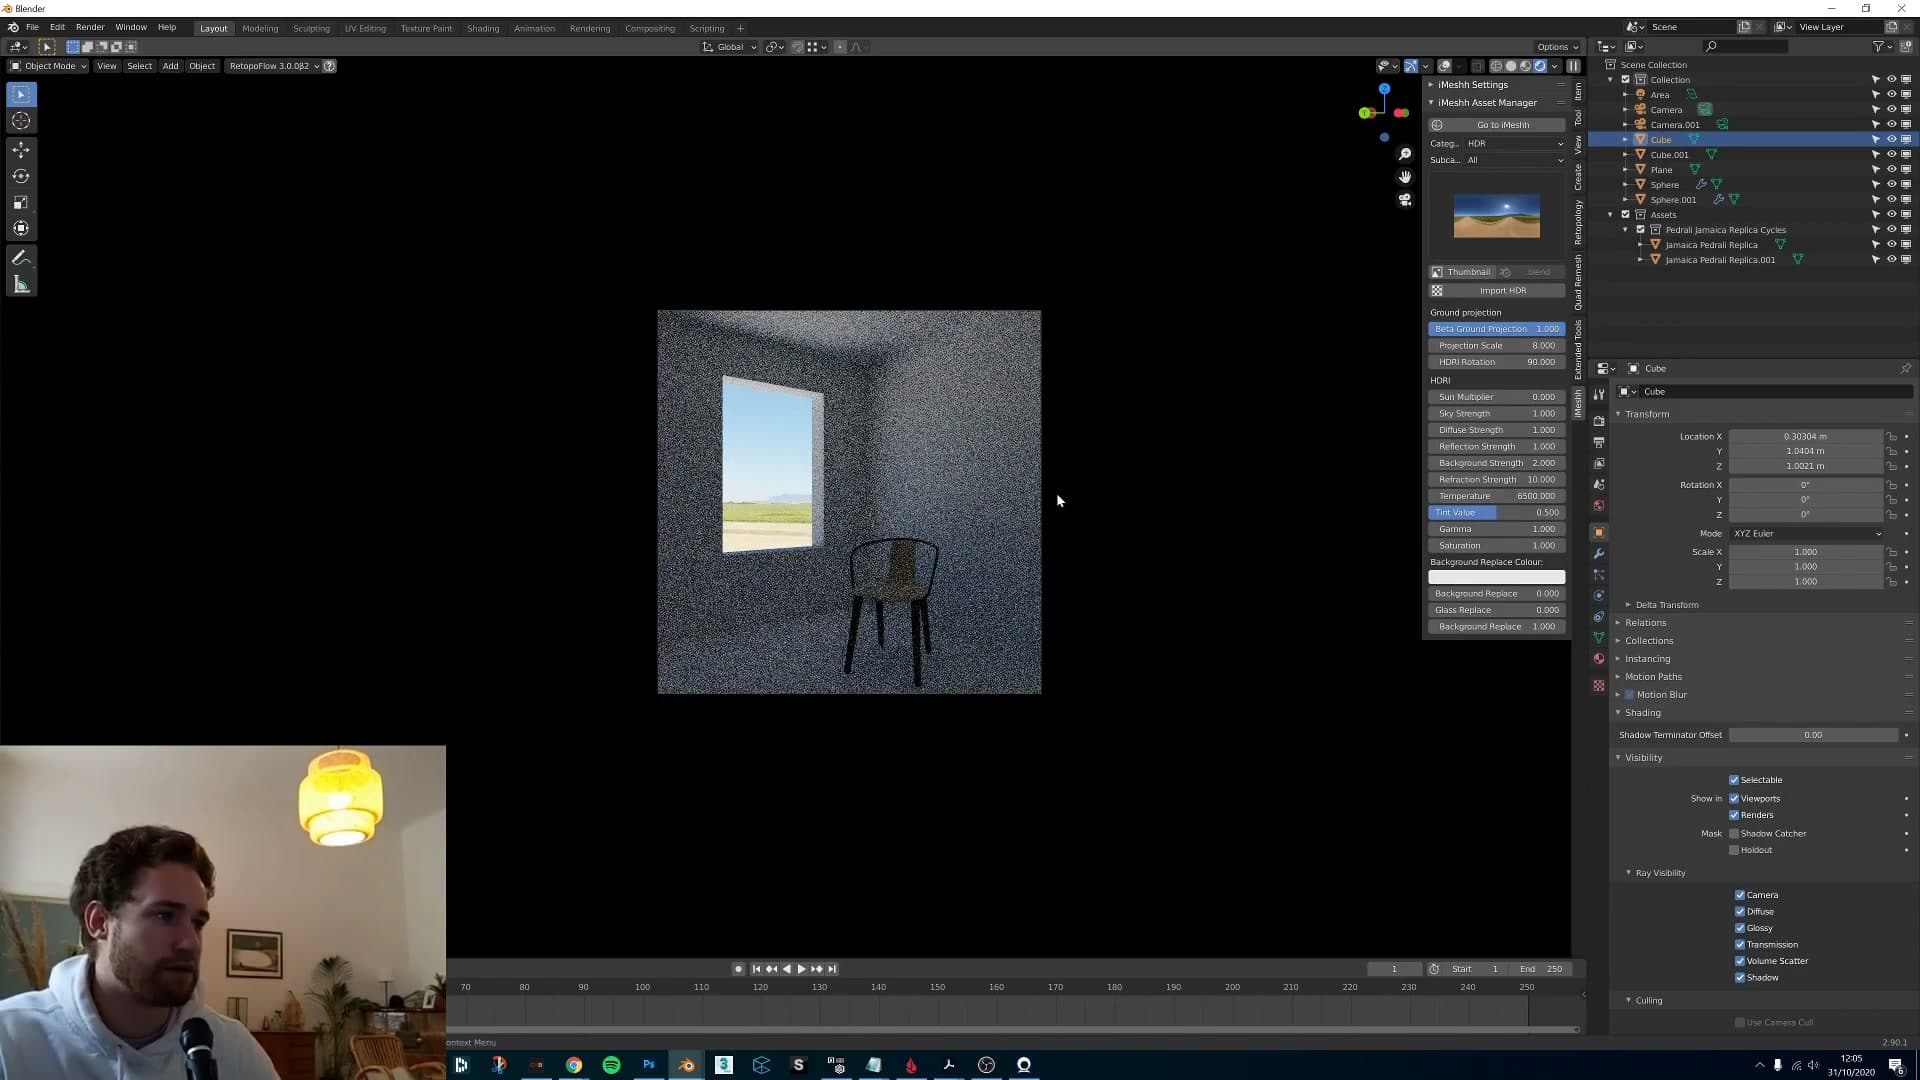This screenshot has height=1080, width=1920.
Task: Select the Cursor tool in toolbar
Action: [x=21, y=121]
